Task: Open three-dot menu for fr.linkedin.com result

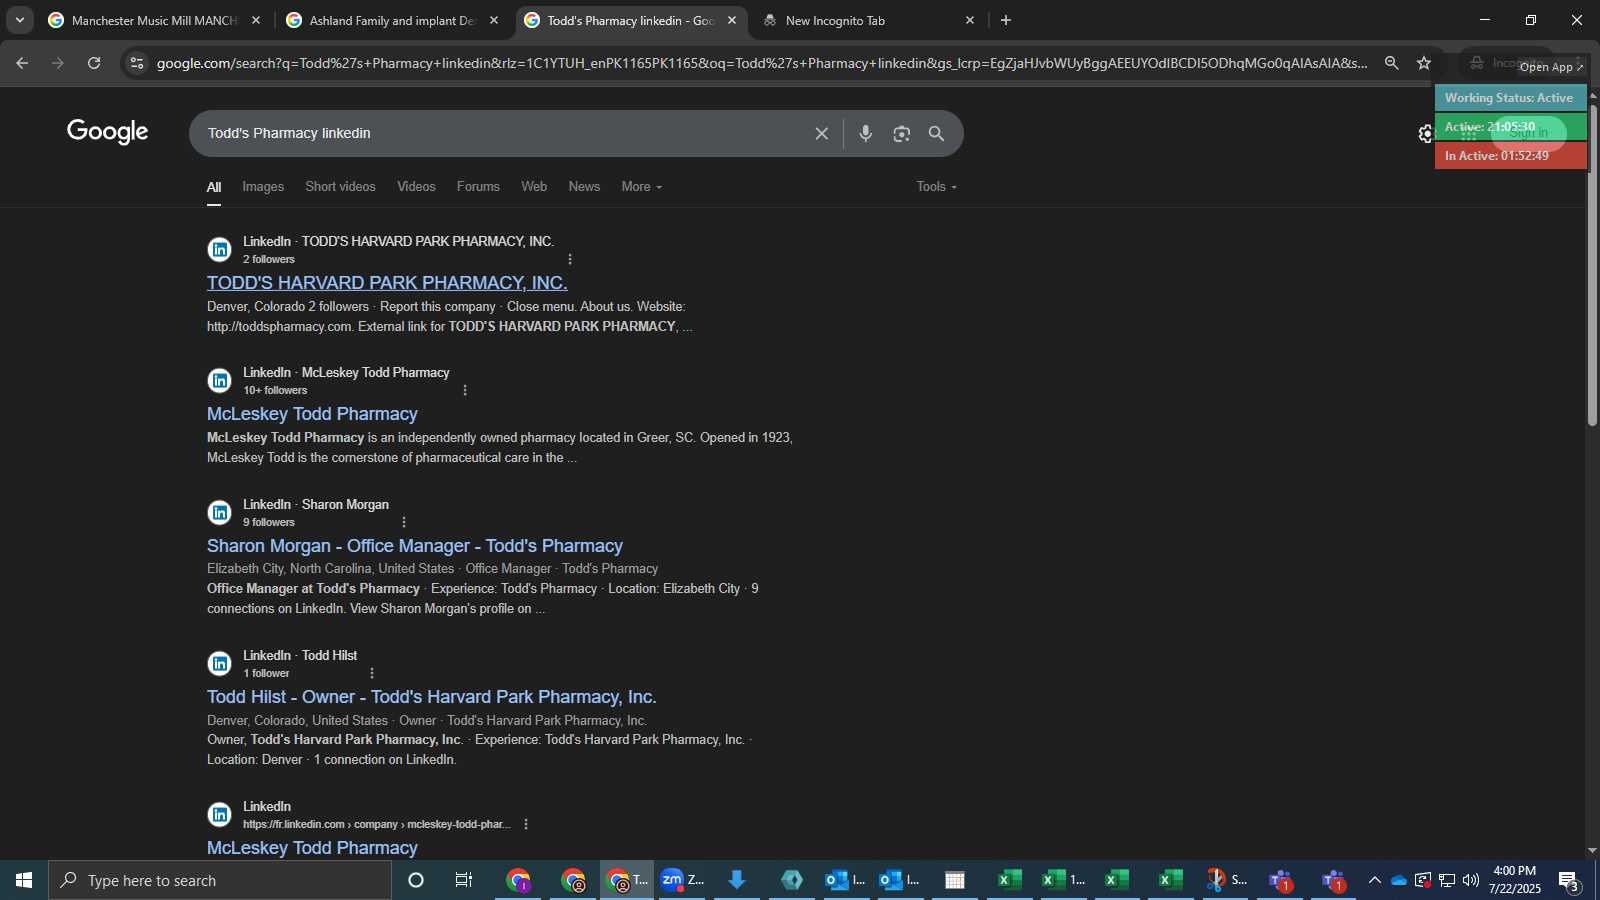Action: click(x=526, y=824)
